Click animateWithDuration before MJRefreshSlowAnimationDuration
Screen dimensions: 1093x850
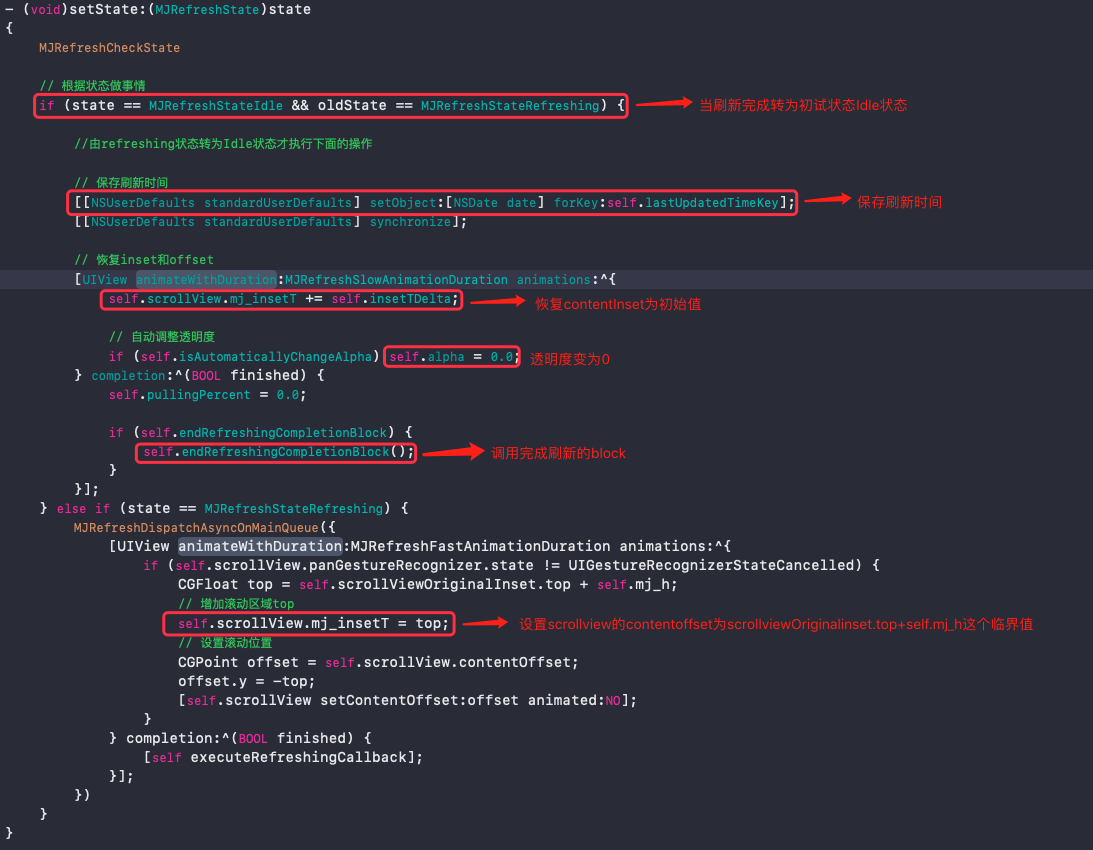pyautogui.click(x=206, y=280)
